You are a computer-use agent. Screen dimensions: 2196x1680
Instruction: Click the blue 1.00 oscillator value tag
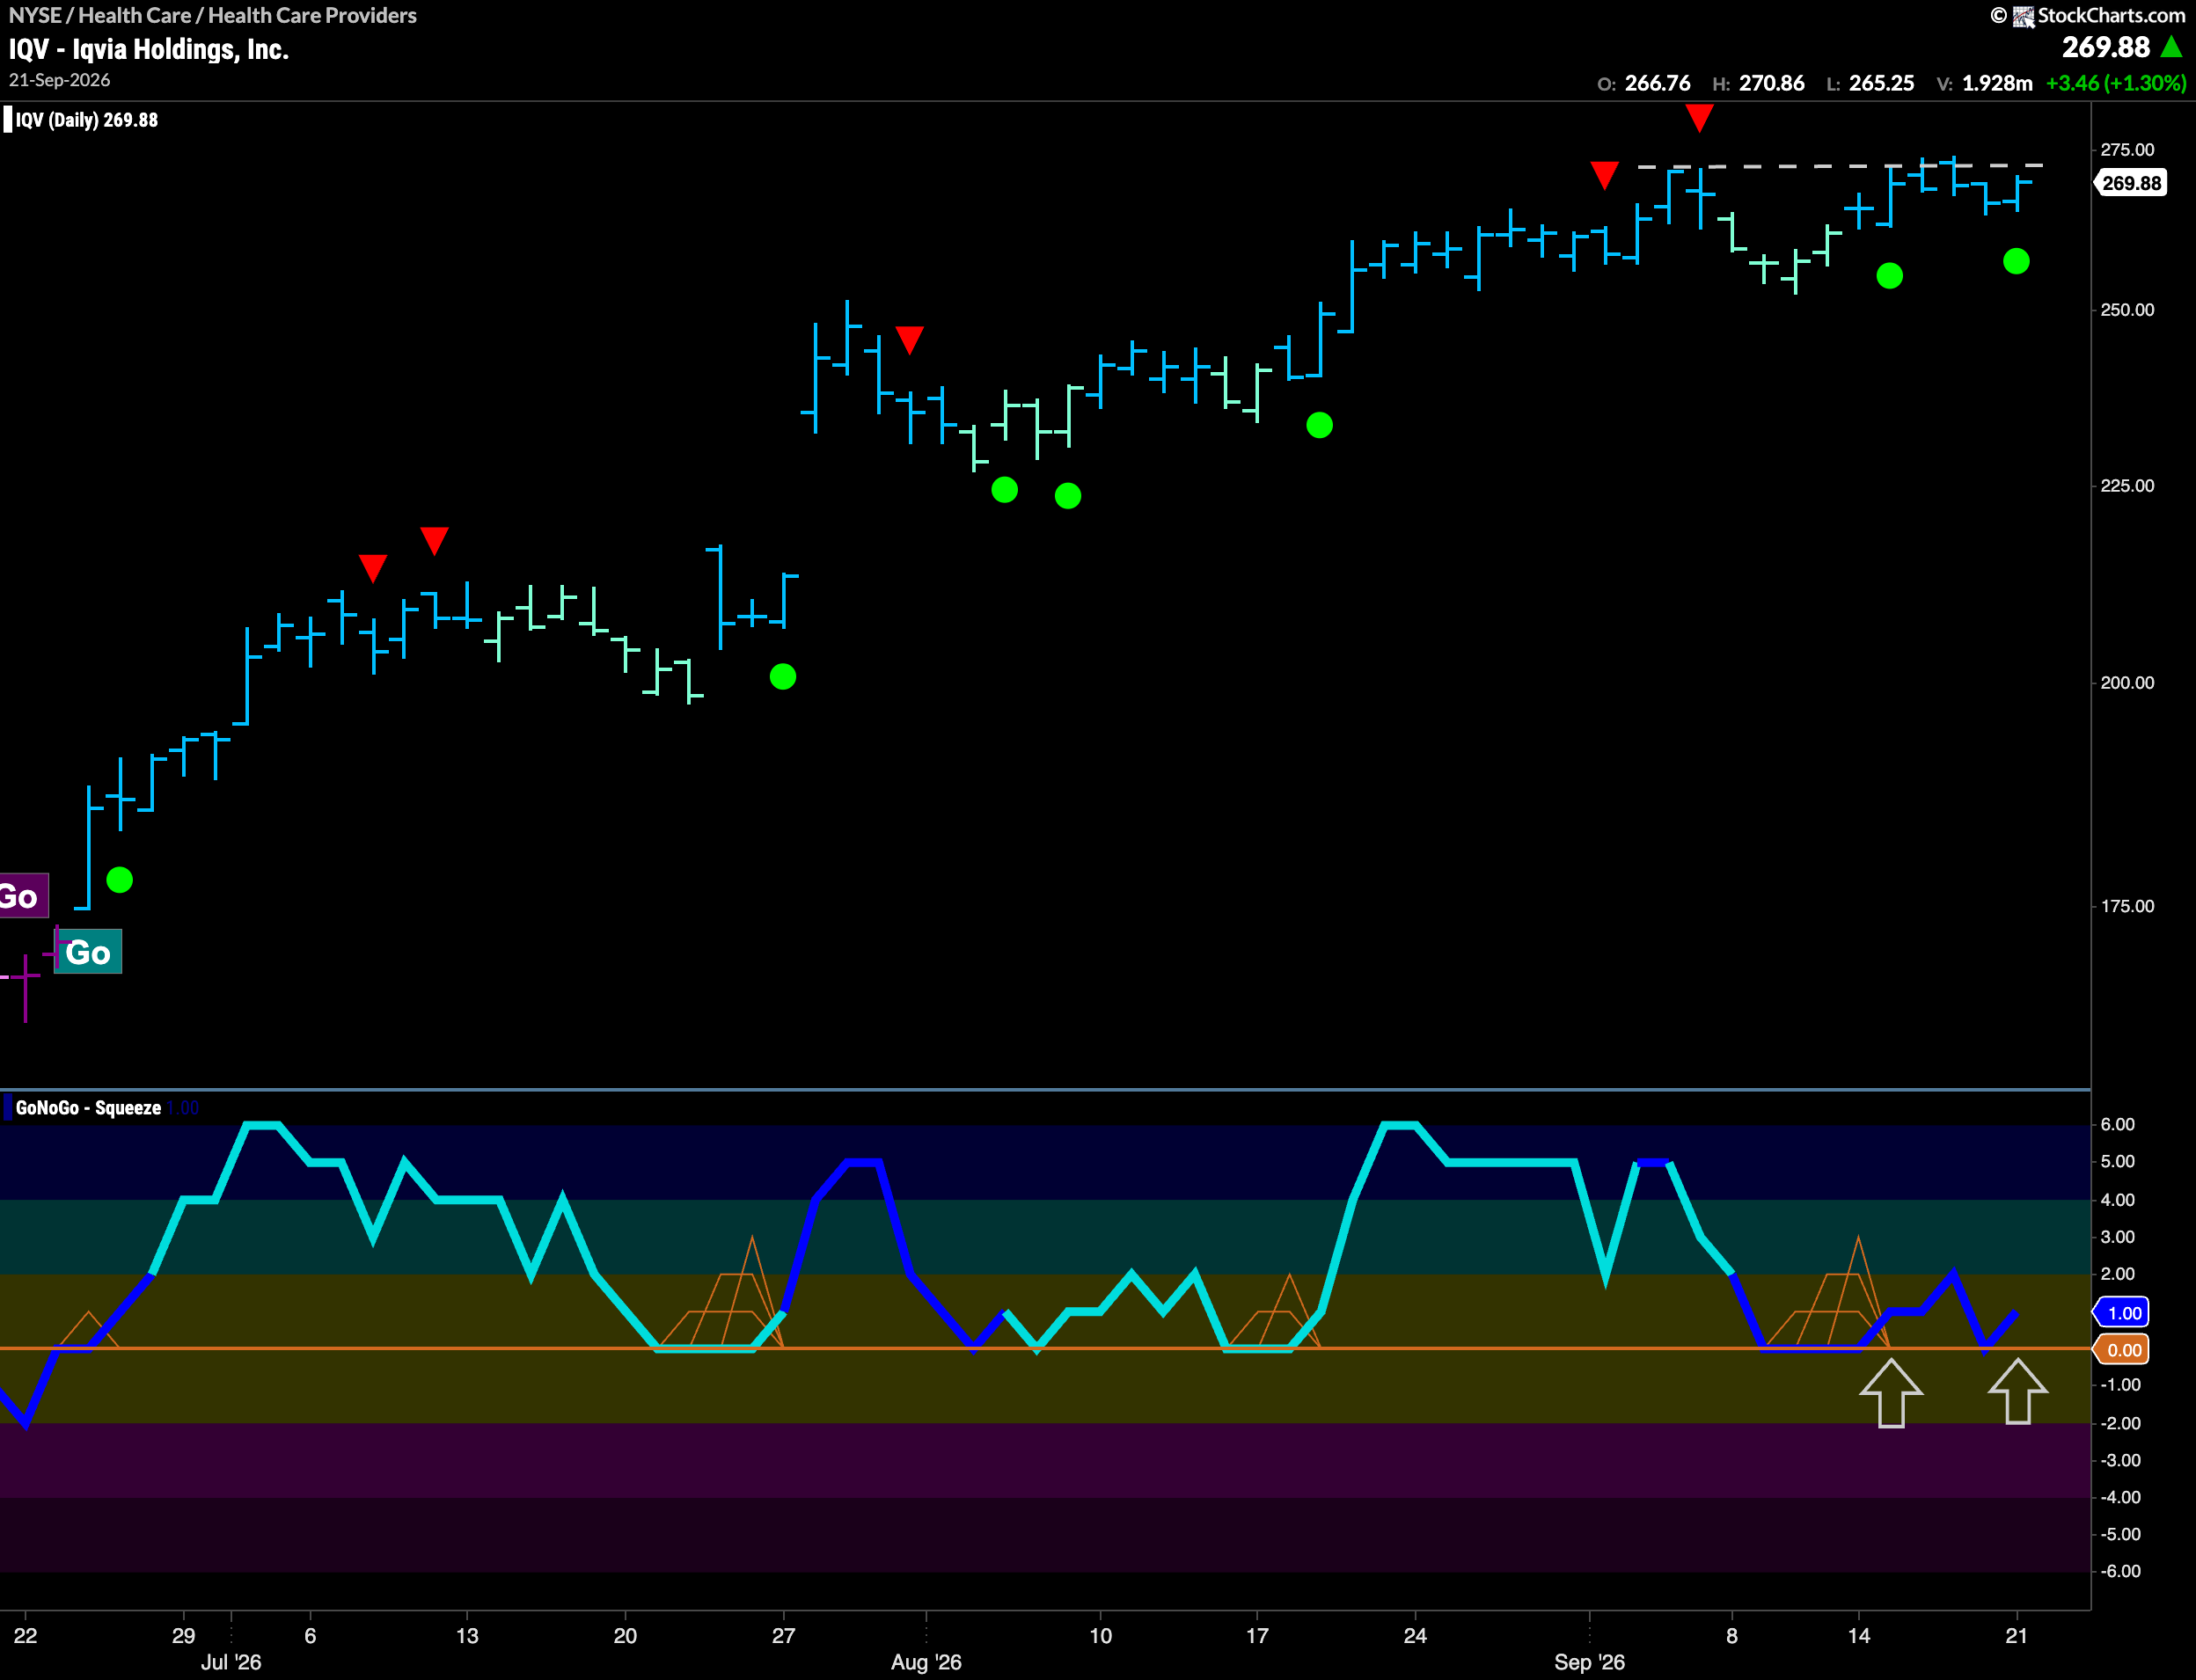point(2123,1313)
